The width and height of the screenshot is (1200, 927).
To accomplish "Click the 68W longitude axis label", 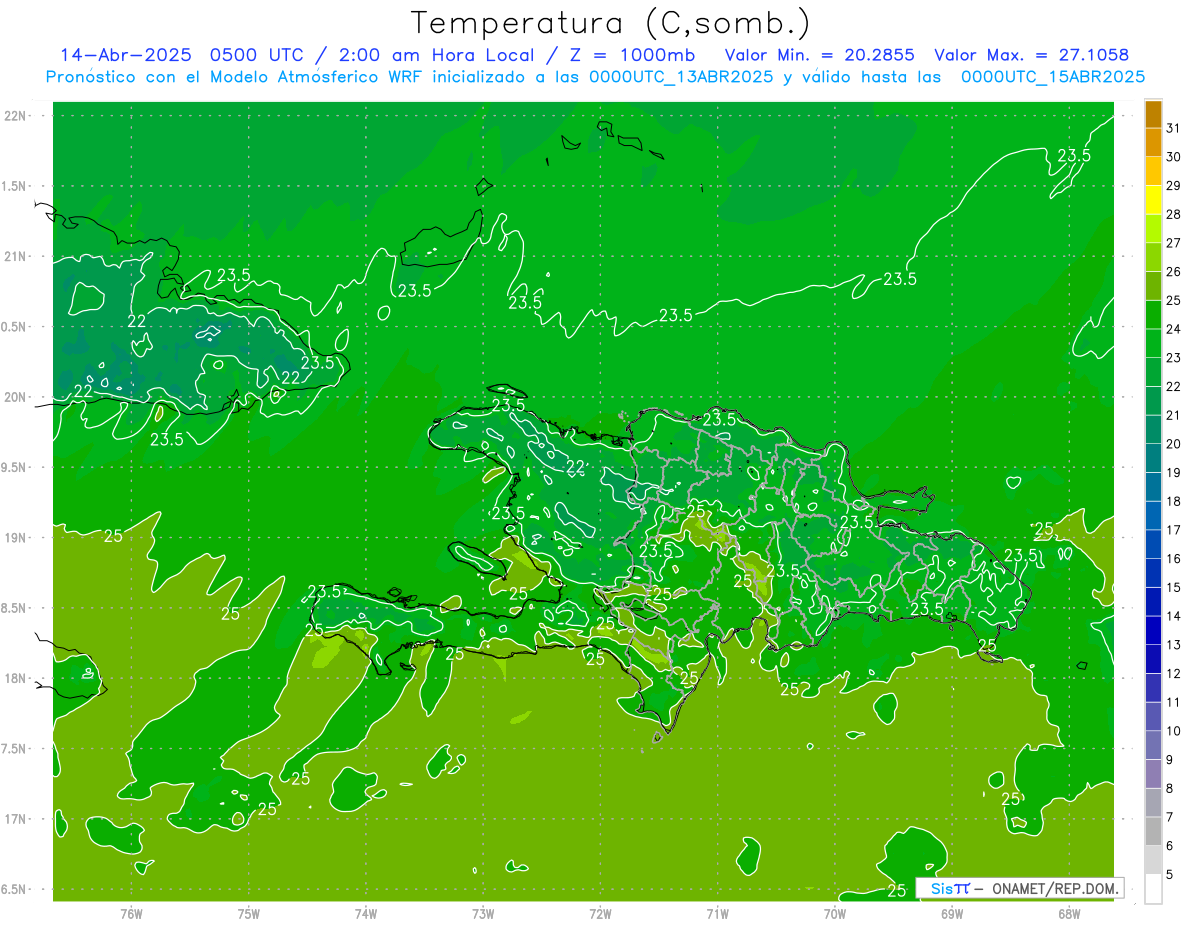I will click(x=1069, y=913).
